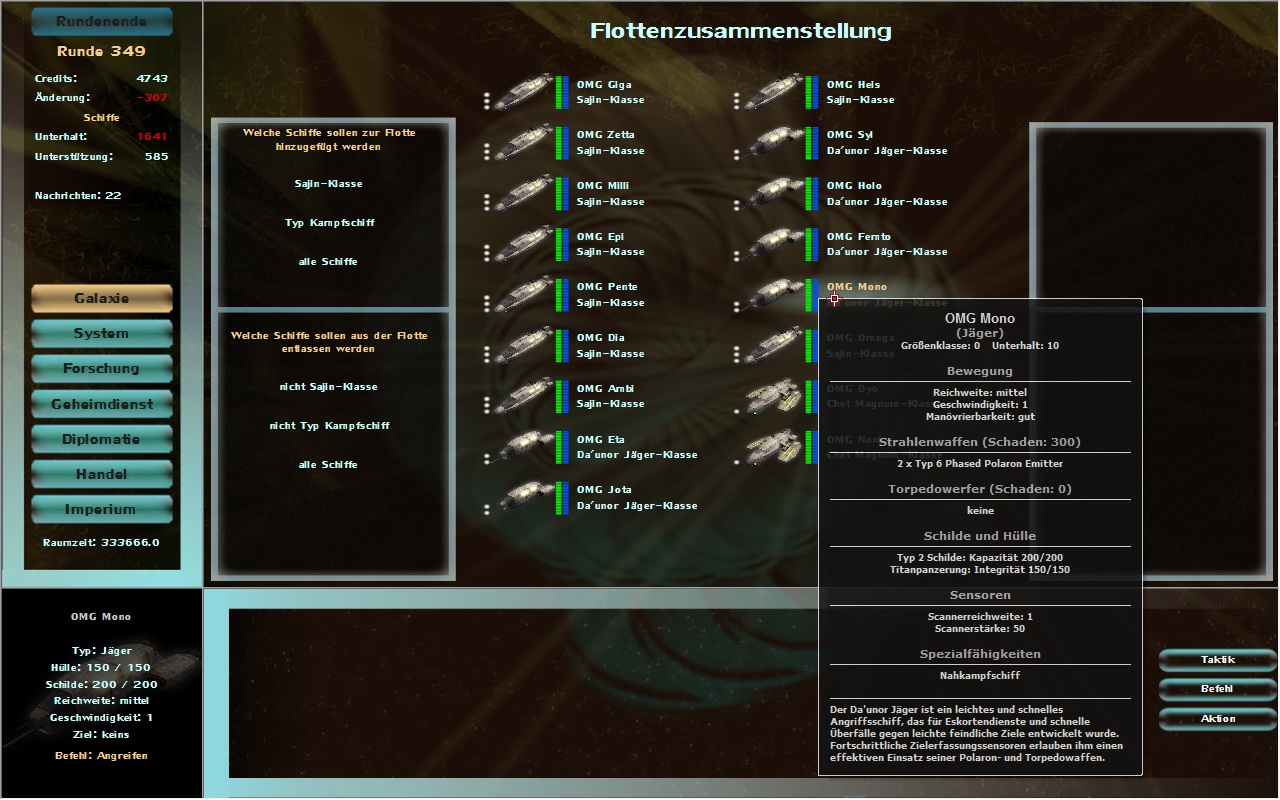Select the OMG Syl fighter icon
Viewport: 1280px width, 800px height.
click(772, 142)
